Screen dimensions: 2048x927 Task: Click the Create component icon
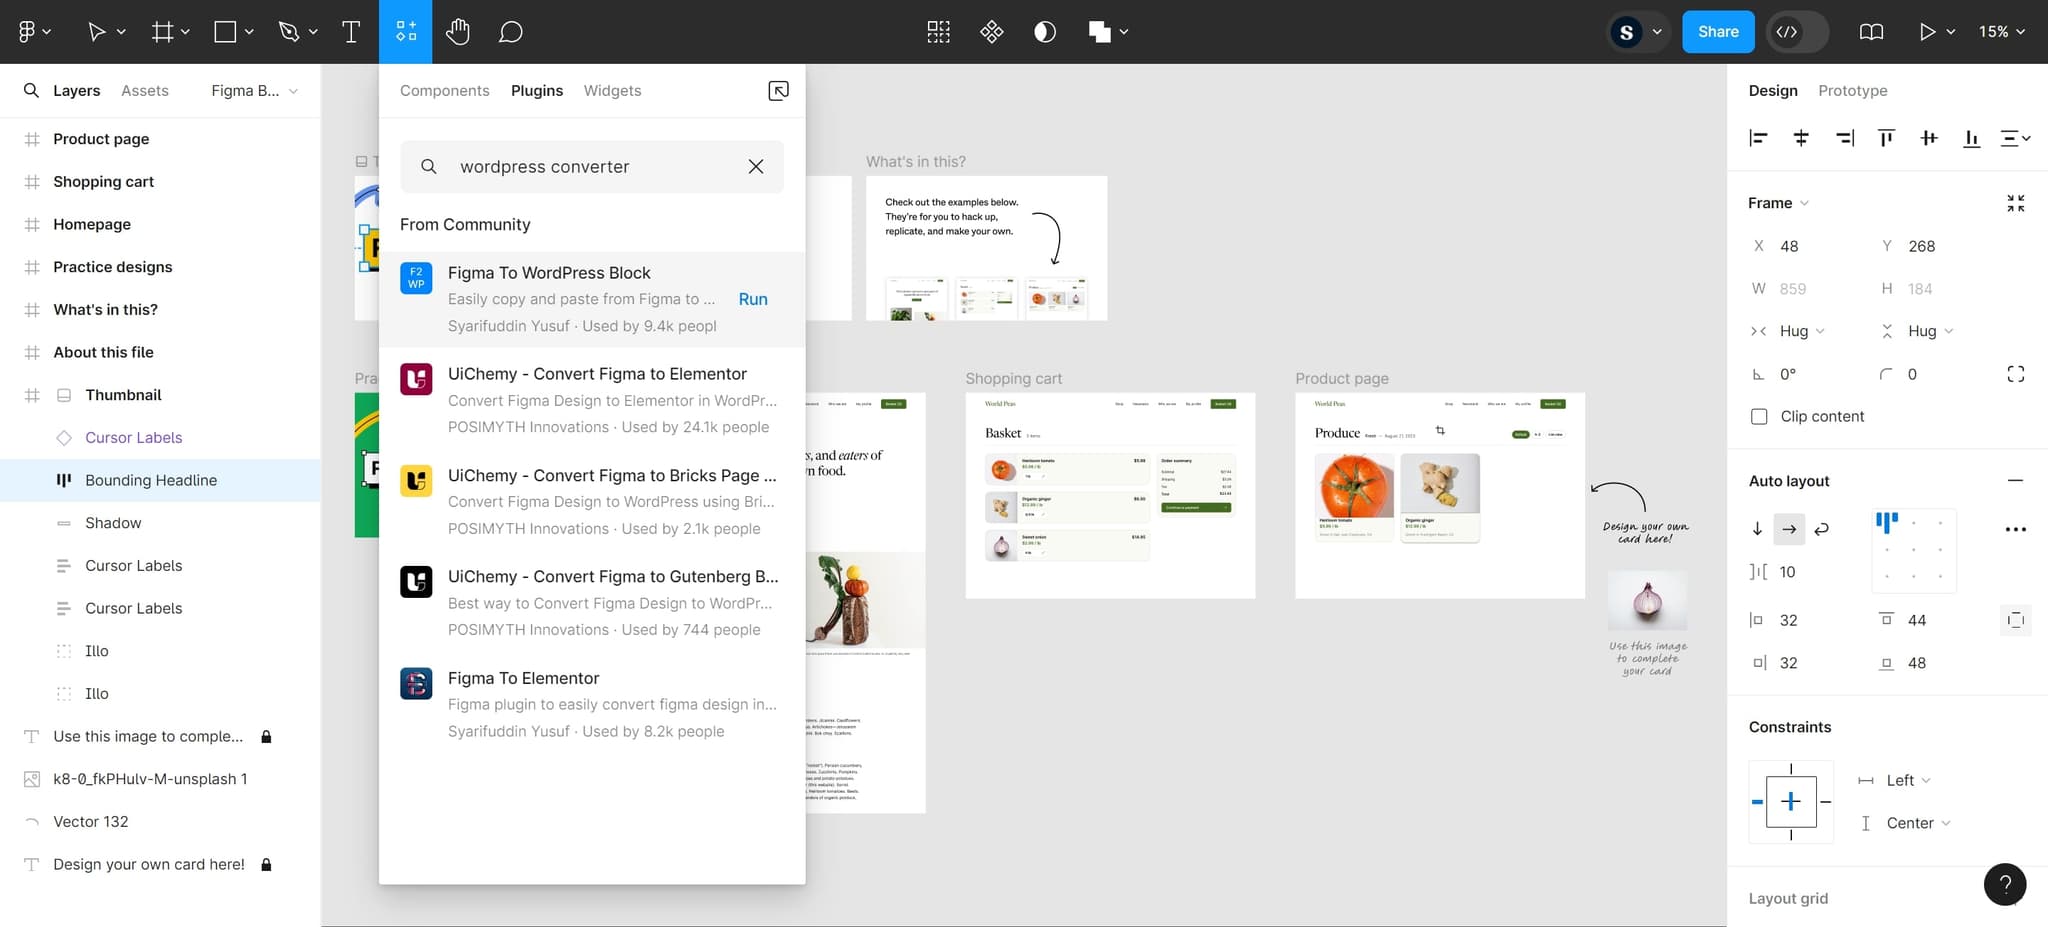pos(938,31)
